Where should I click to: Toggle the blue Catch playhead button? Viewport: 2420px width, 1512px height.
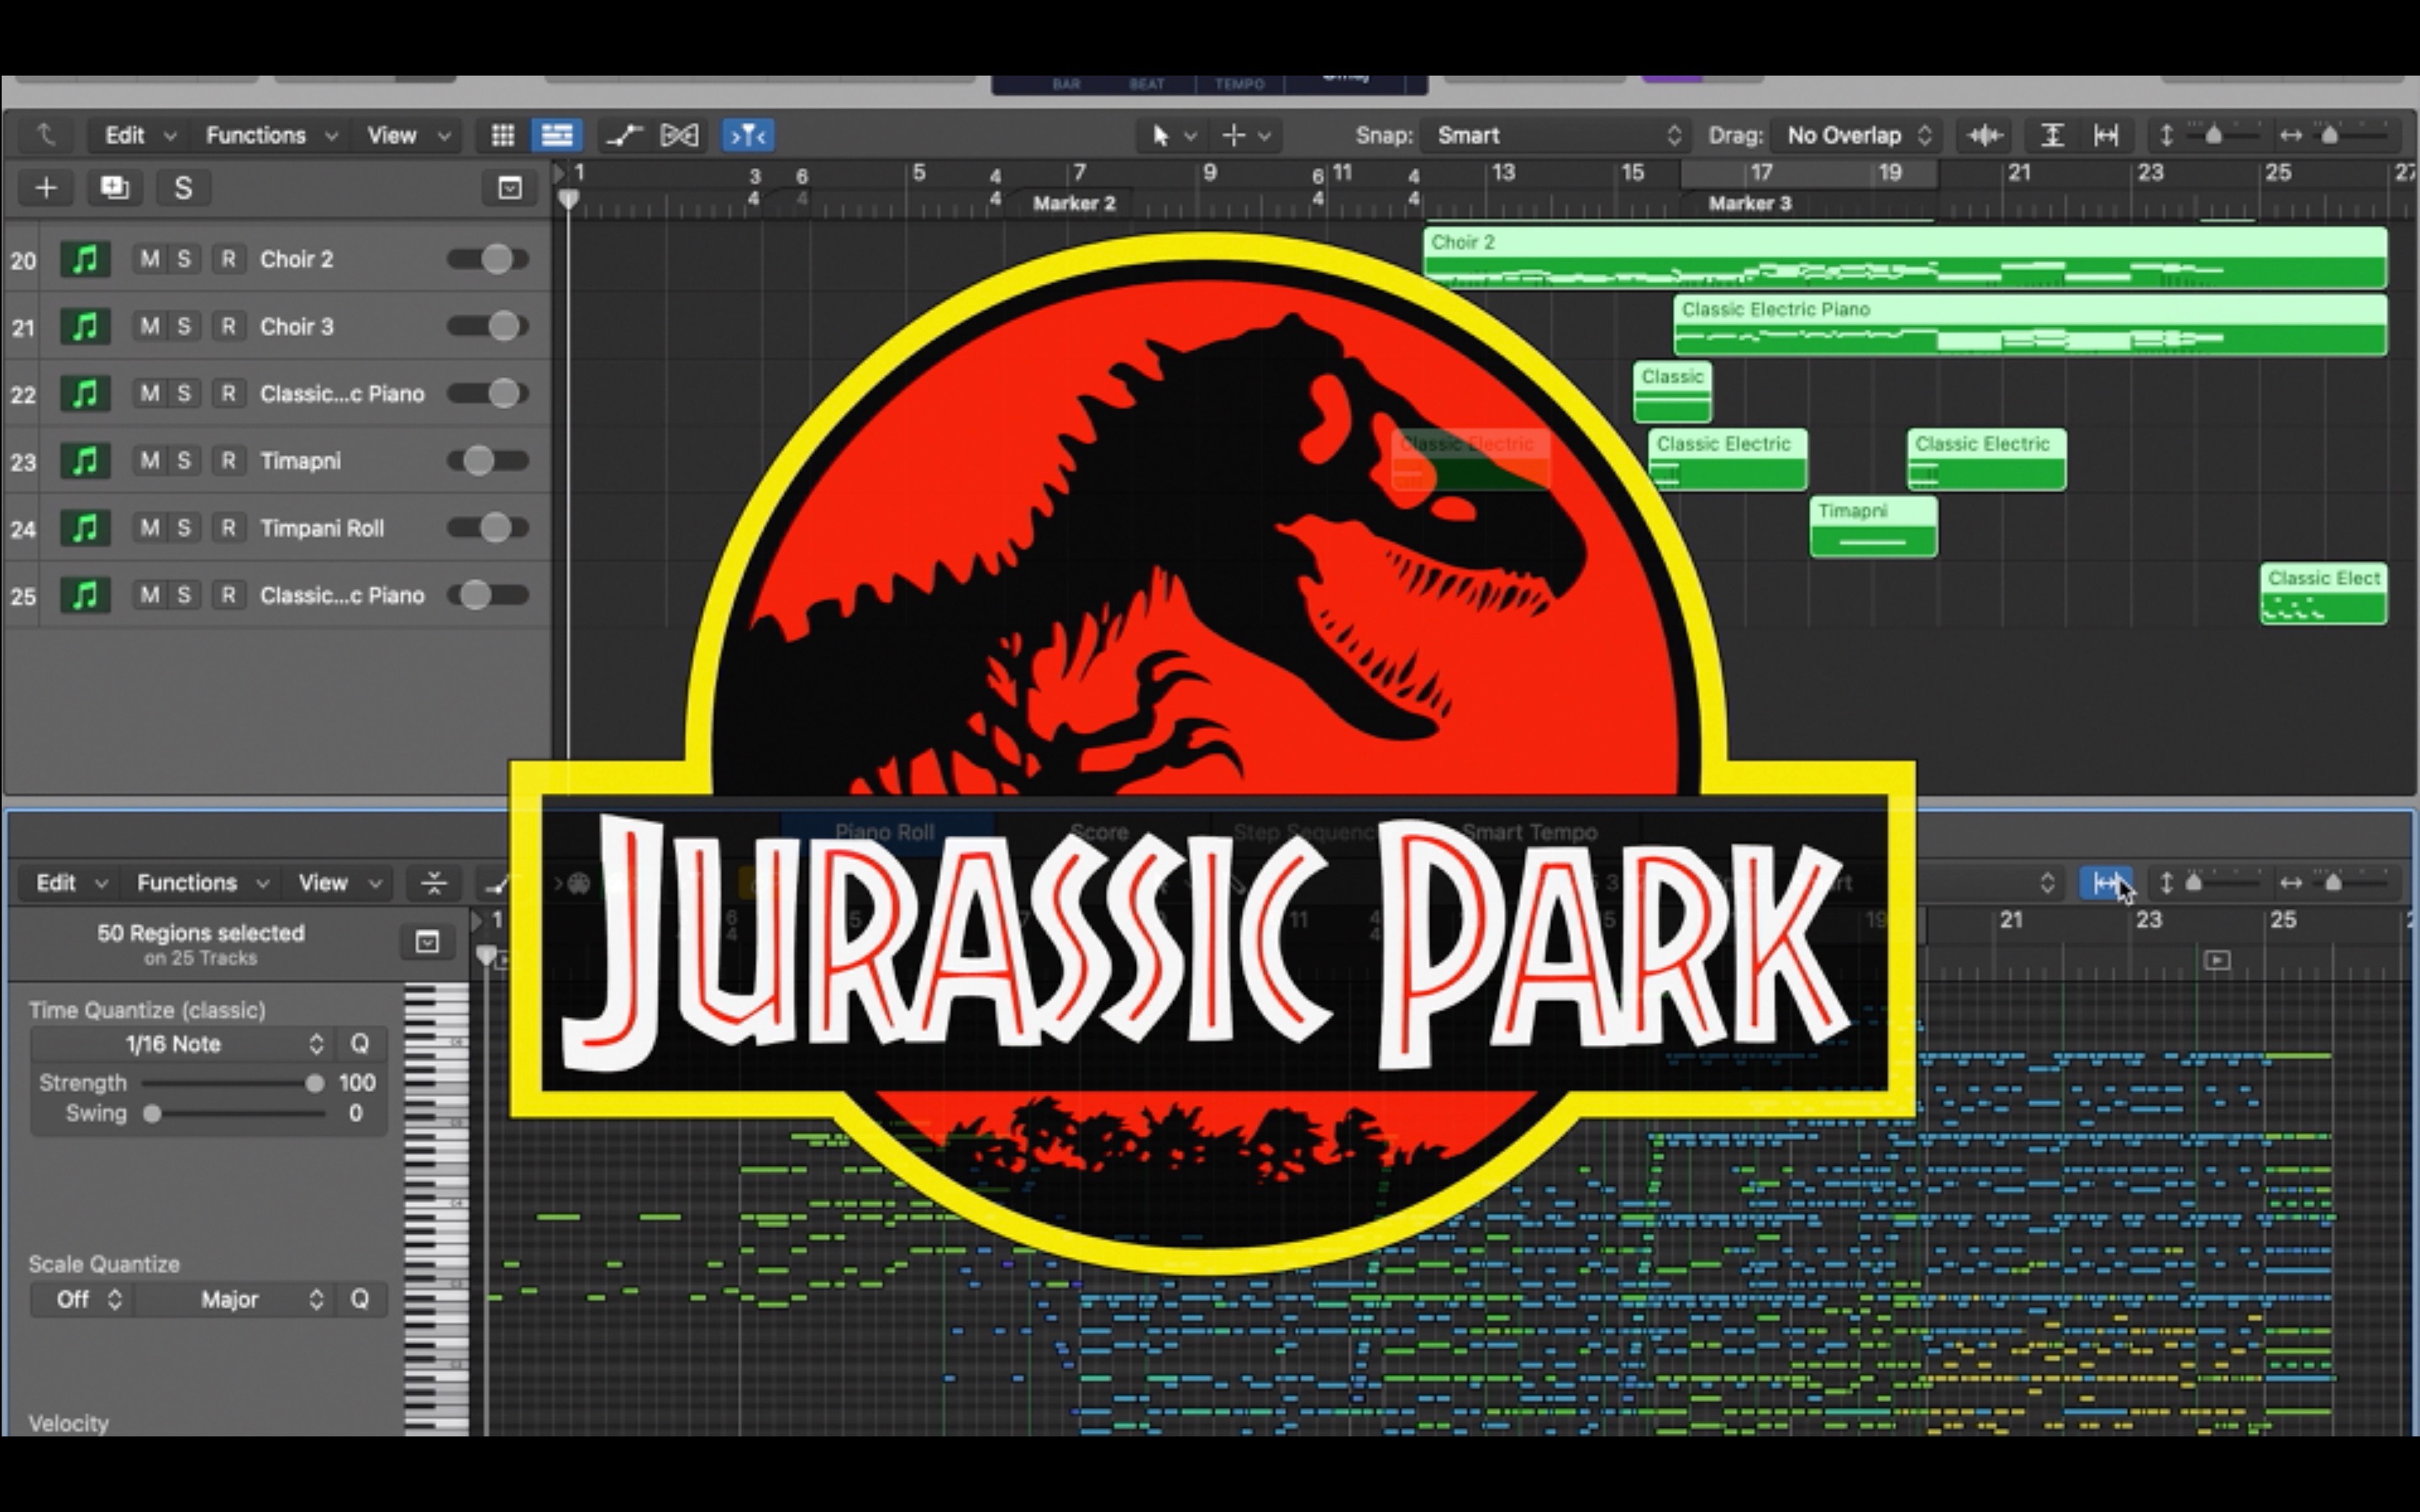748,135
